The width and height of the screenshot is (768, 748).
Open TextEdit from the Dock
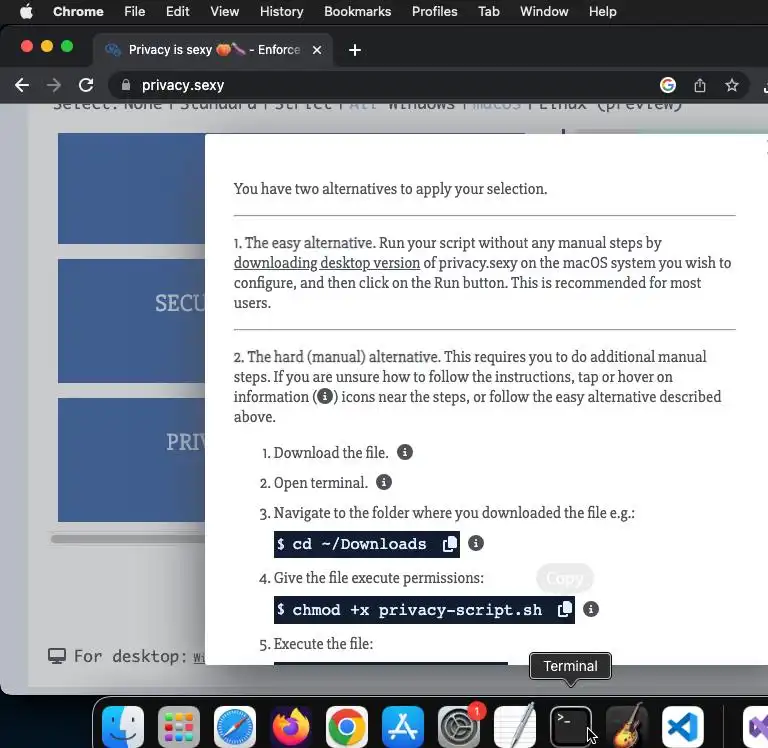(515, 726)
